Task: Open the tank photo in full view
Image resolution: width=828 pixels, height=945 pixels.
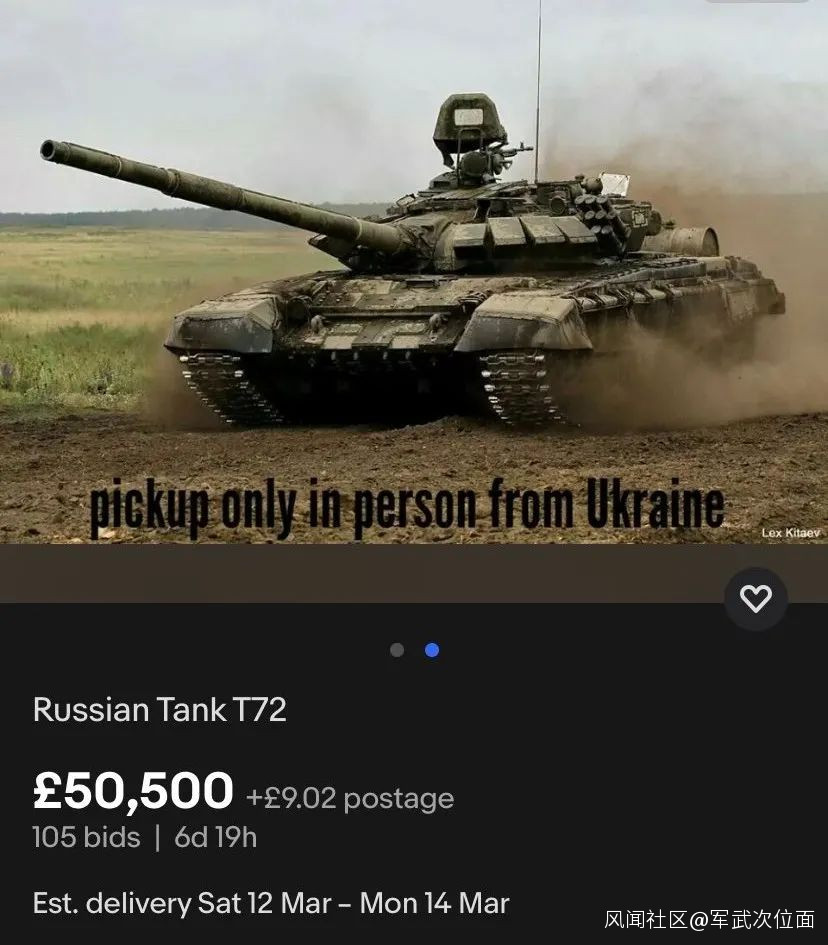Action: pyautogui.click(x=414, y=271)
